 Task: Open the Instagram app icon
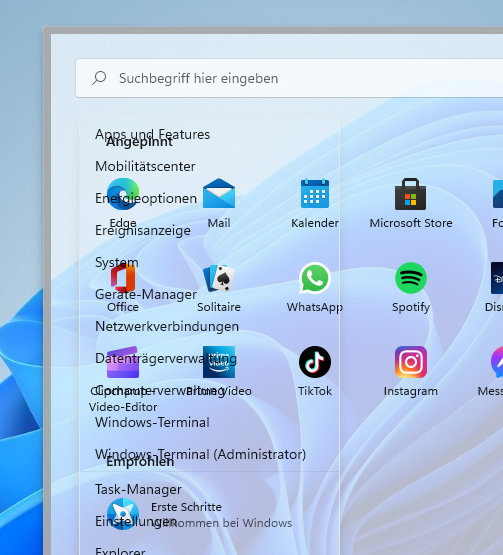click(x=411, y=362)
